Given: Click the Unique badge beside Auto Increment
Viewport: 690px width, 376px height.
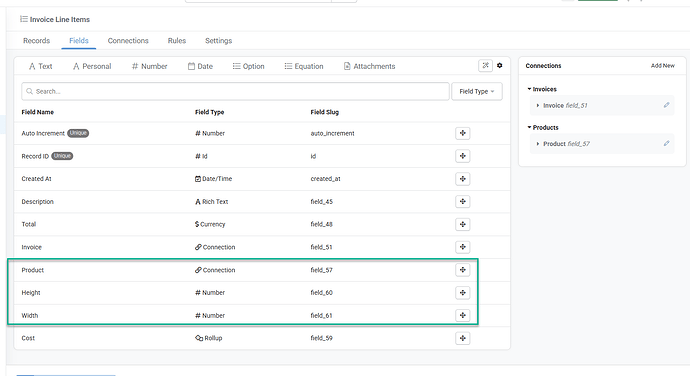Looking at the screenshot, I should point(78,133).
